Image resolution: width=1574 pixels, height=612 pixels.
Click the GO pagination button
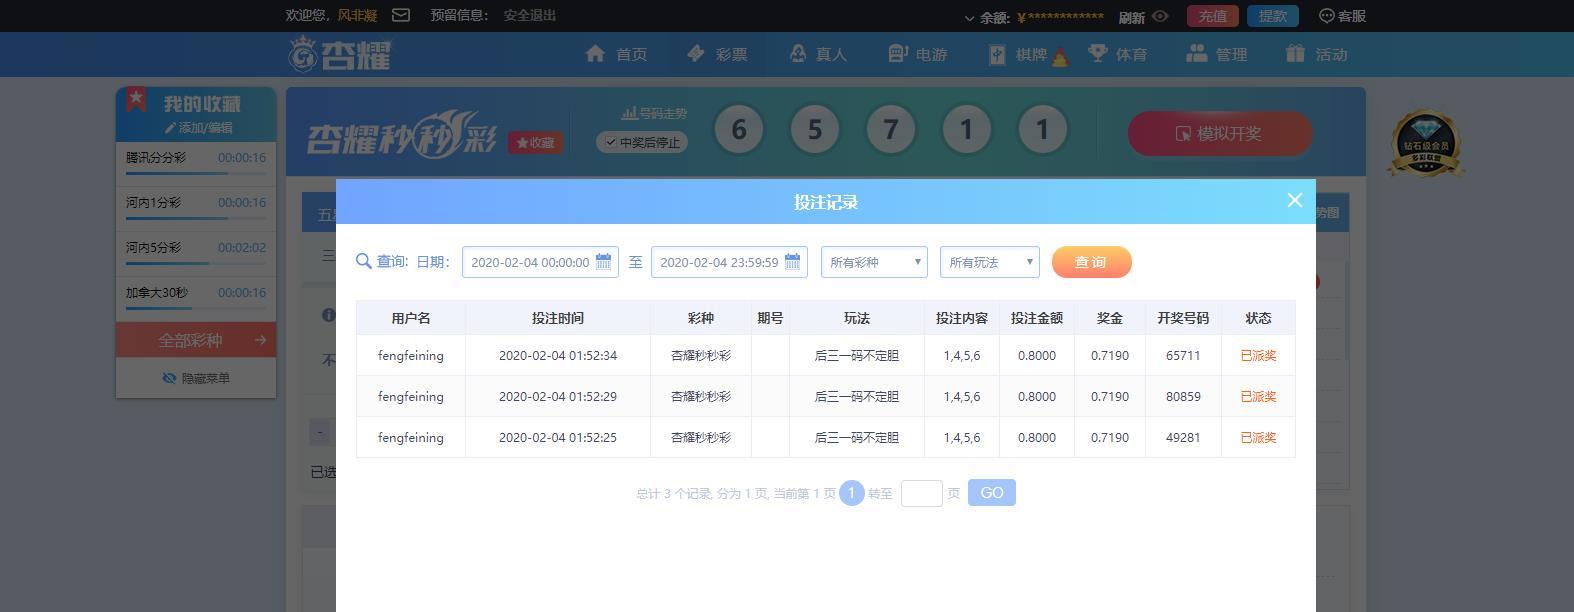click(x=992, y=493)
